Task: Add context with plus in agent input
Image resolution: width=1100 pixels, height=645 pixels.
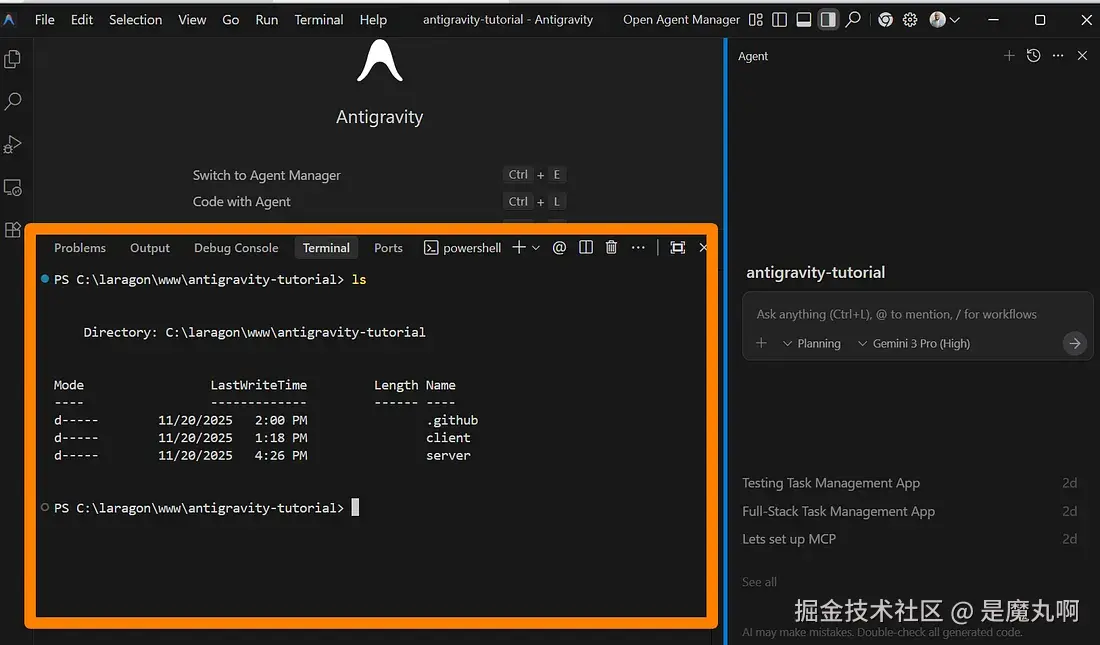Action: [761, 343]
